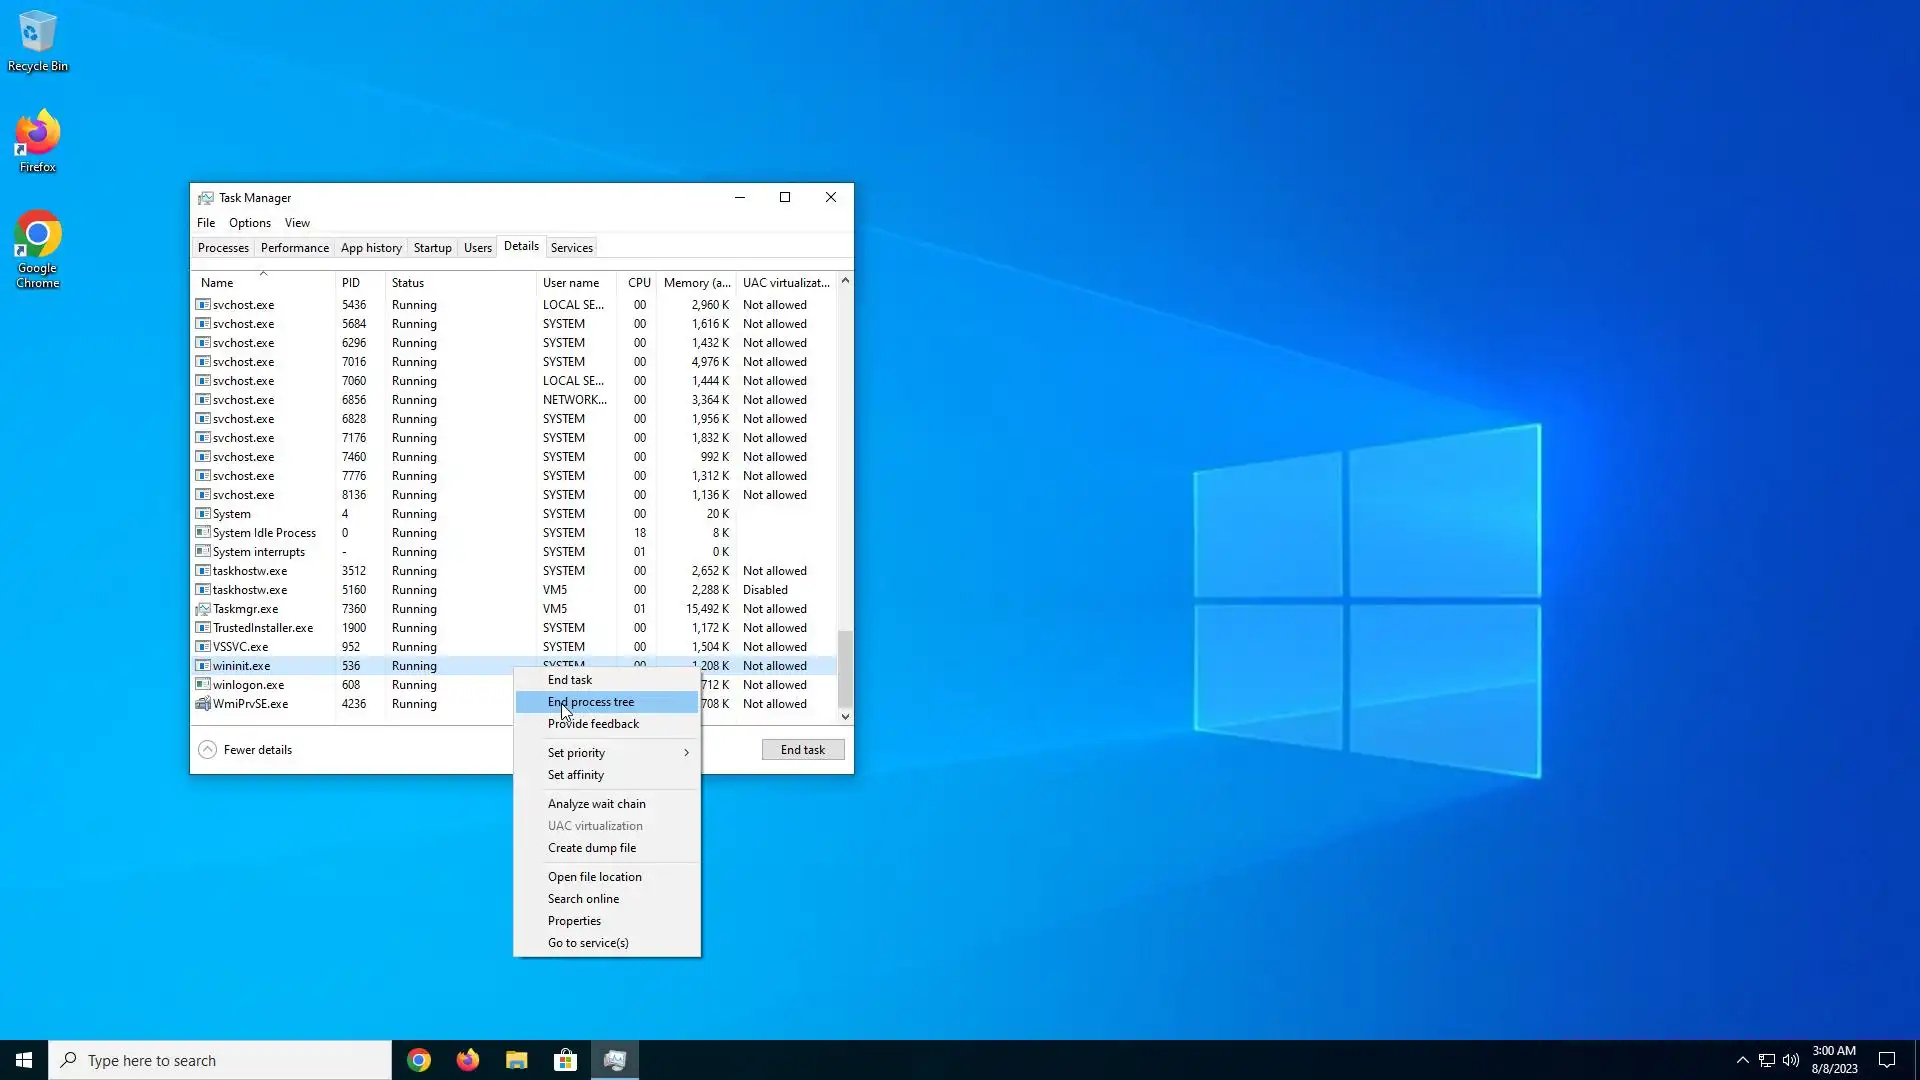Choose Create dump file option

pos(591,848)
